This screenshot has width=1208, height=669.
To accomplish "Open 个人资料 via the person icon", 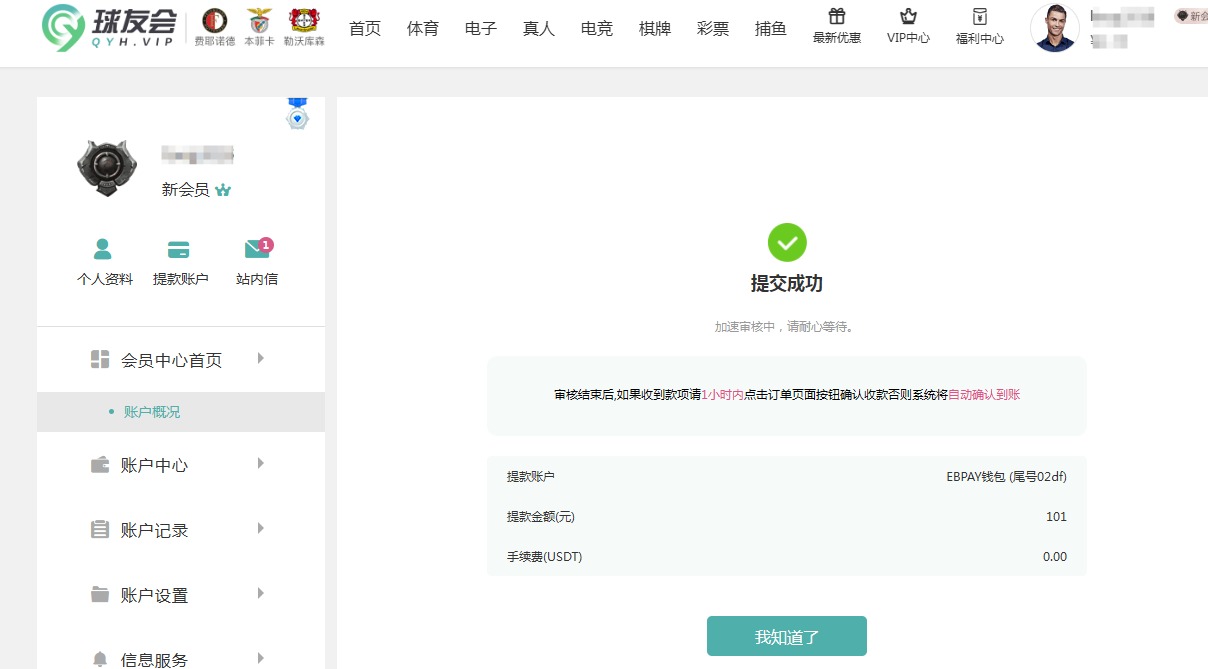I will tap(103, 248).
